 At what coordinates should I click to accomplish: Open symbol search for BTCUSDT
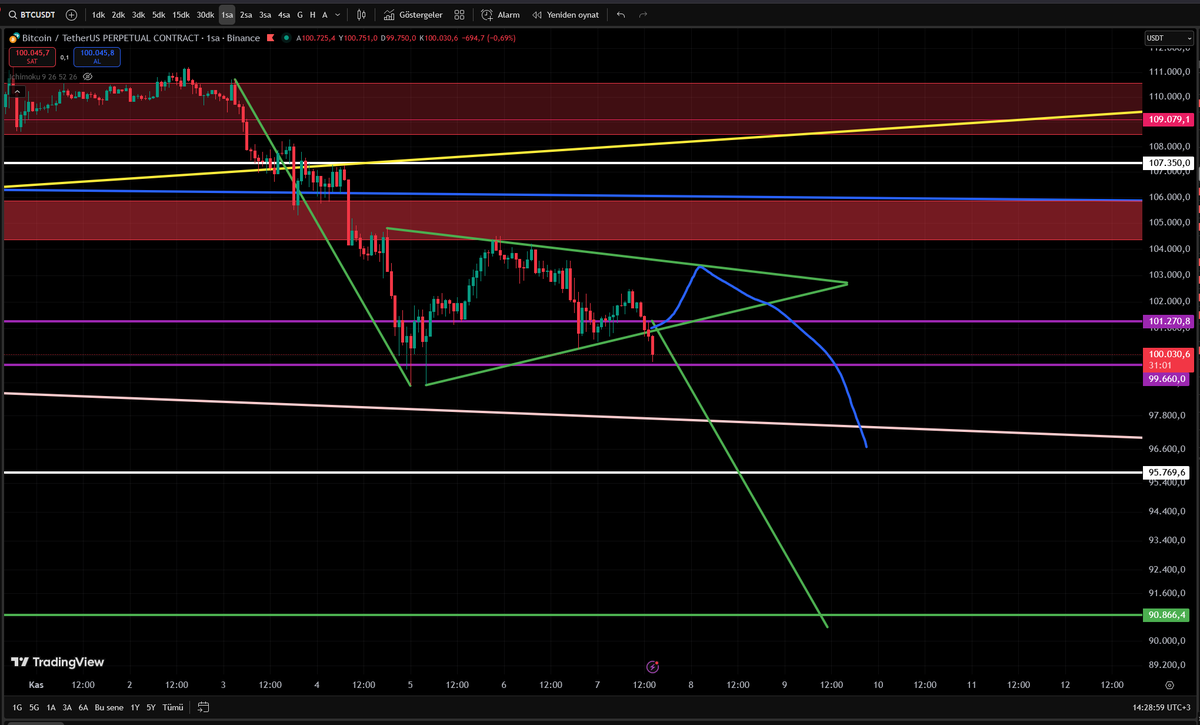tap(31, 15)
